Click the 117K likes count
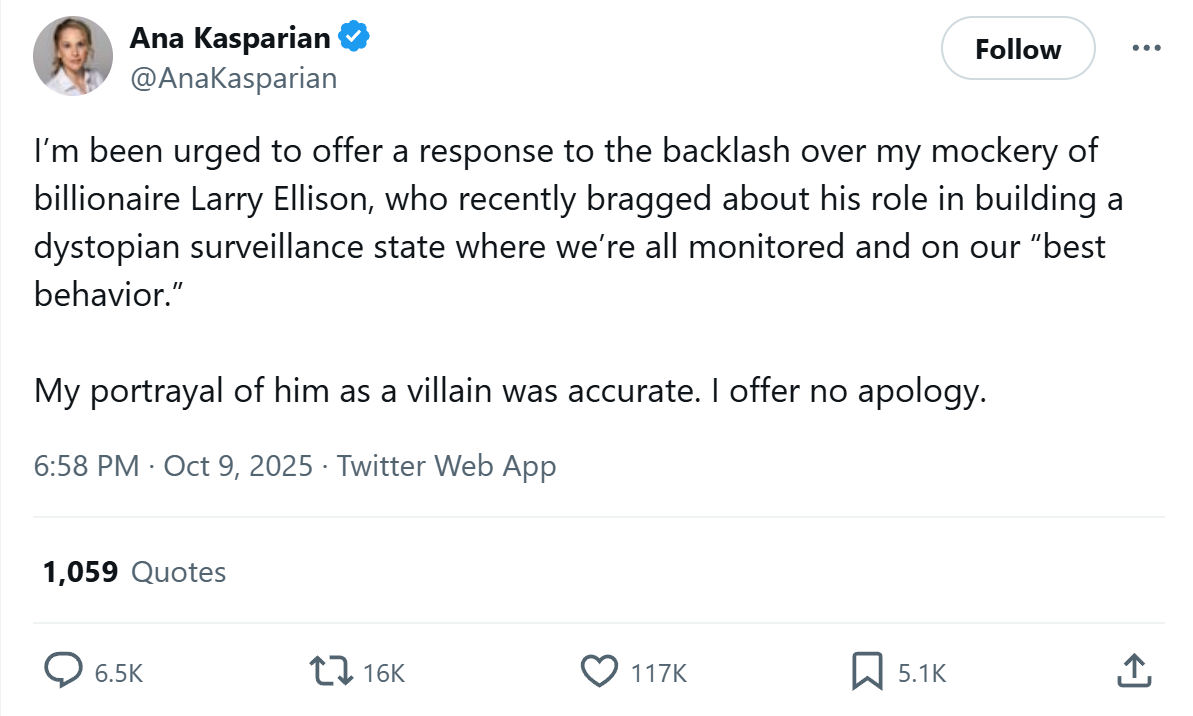The image size is (1193, 716). coord(659,673)
